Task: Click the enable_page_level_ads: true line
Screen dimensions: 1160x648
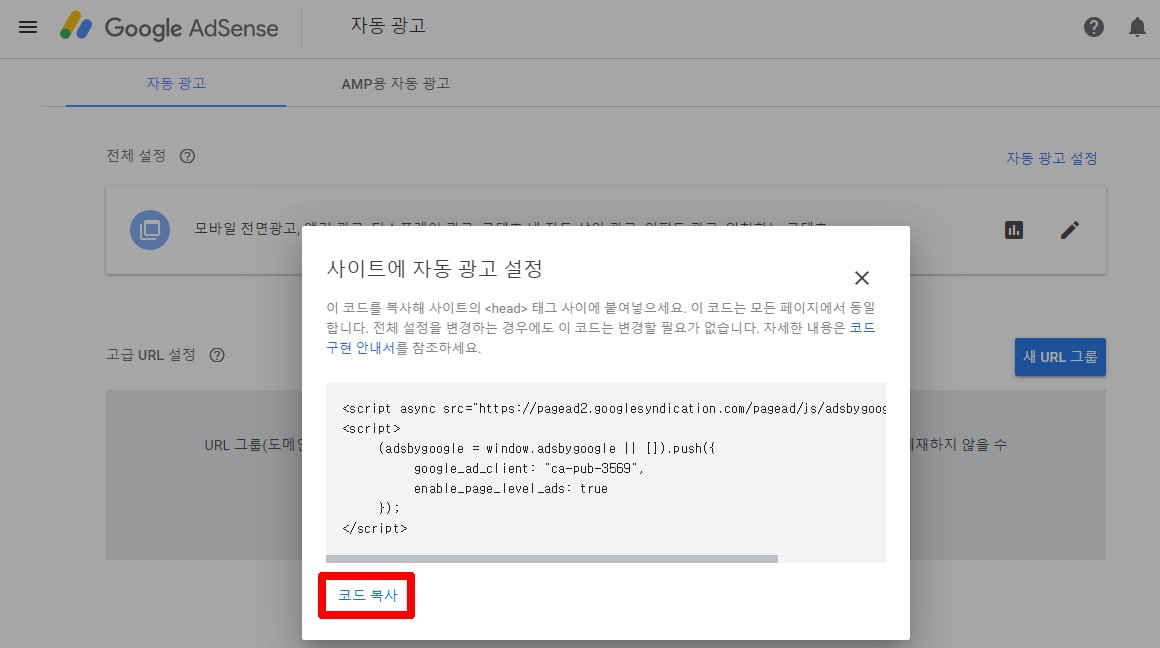Action: [x=510, y=488]
